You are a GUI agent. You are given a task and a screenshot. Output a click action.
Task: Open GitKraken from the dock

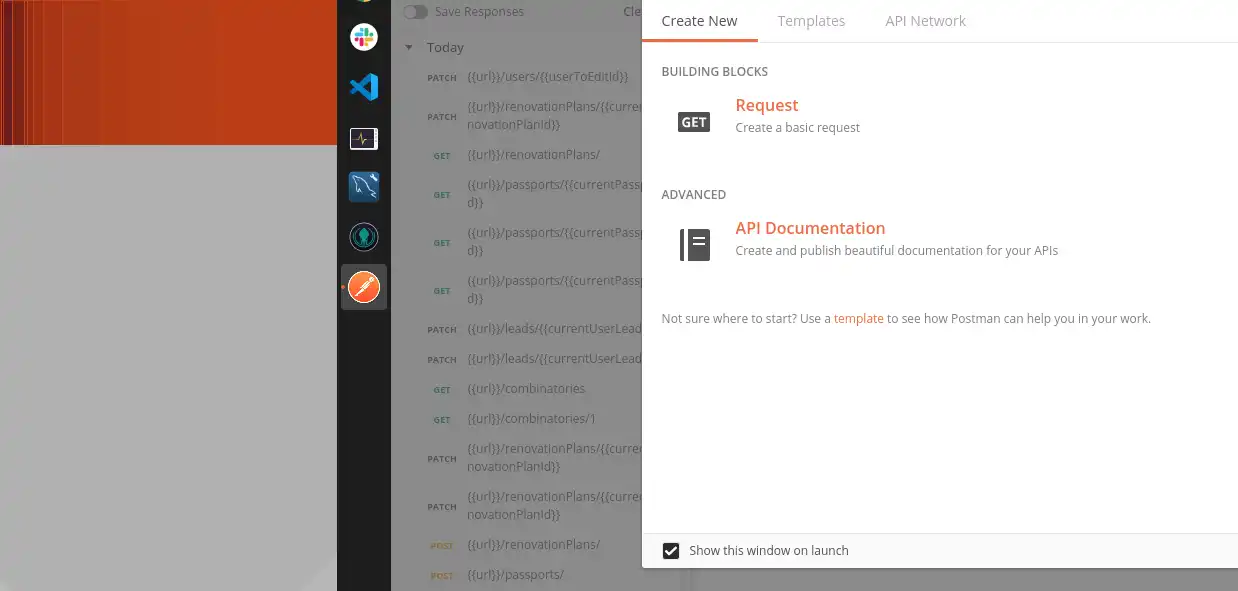click(x=364, y=237)
